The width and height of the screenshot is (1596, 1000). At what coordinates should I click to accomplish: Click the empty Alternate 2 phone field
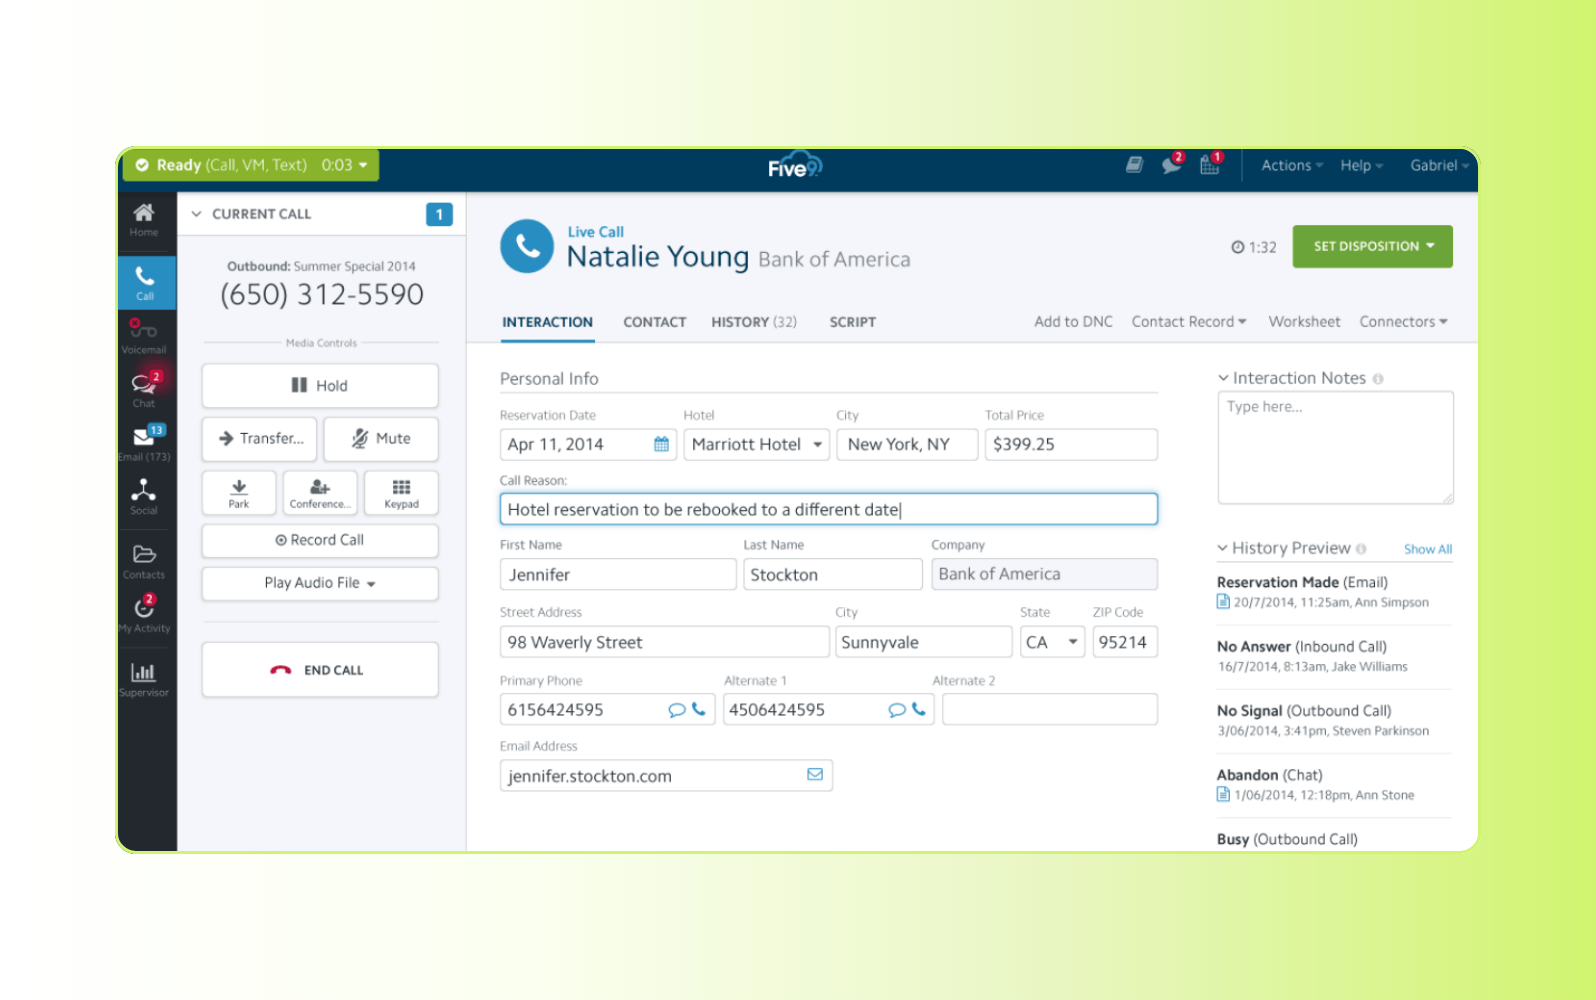click(1050, 709)
